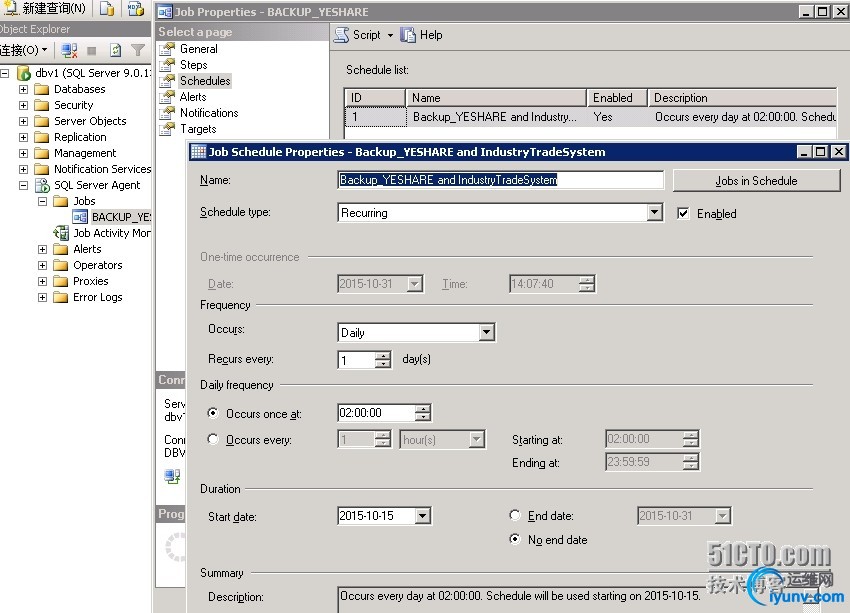Click the filter funnel icon in Object Explorer
Viewport: 850px width, 613px height.
pos(138,50)
